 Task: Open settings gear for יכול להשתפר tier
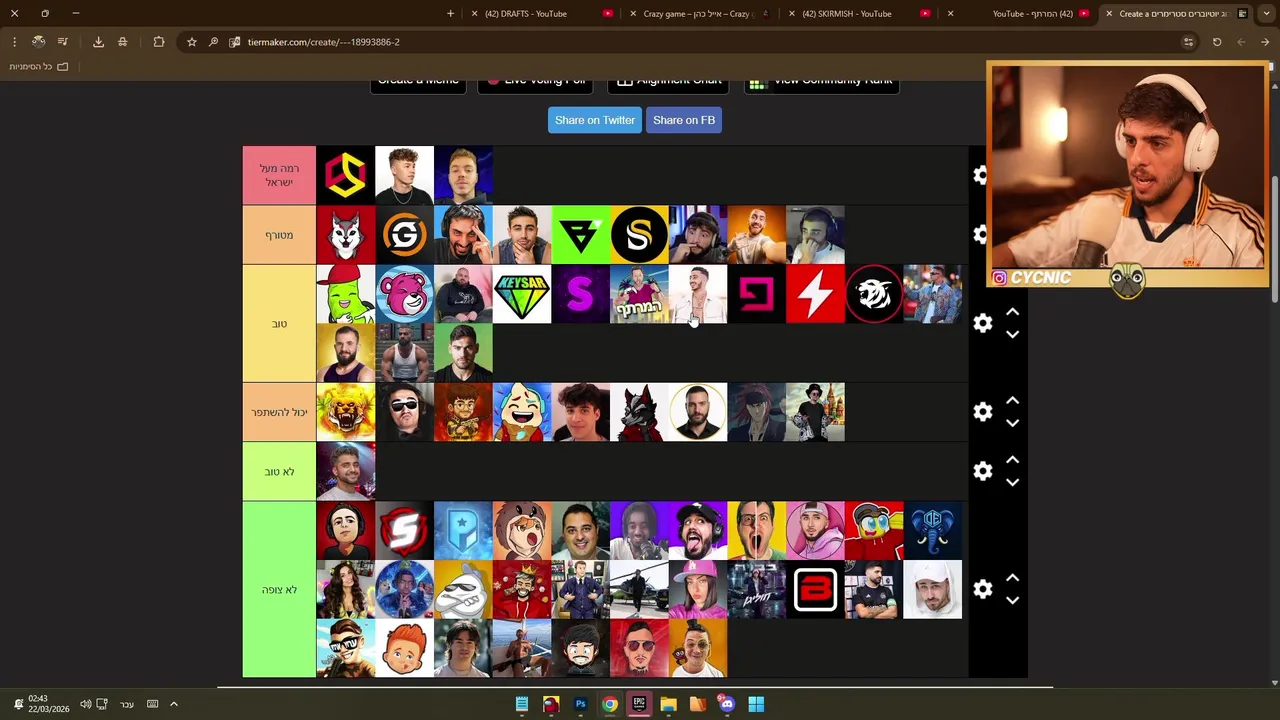coord(983,412)
